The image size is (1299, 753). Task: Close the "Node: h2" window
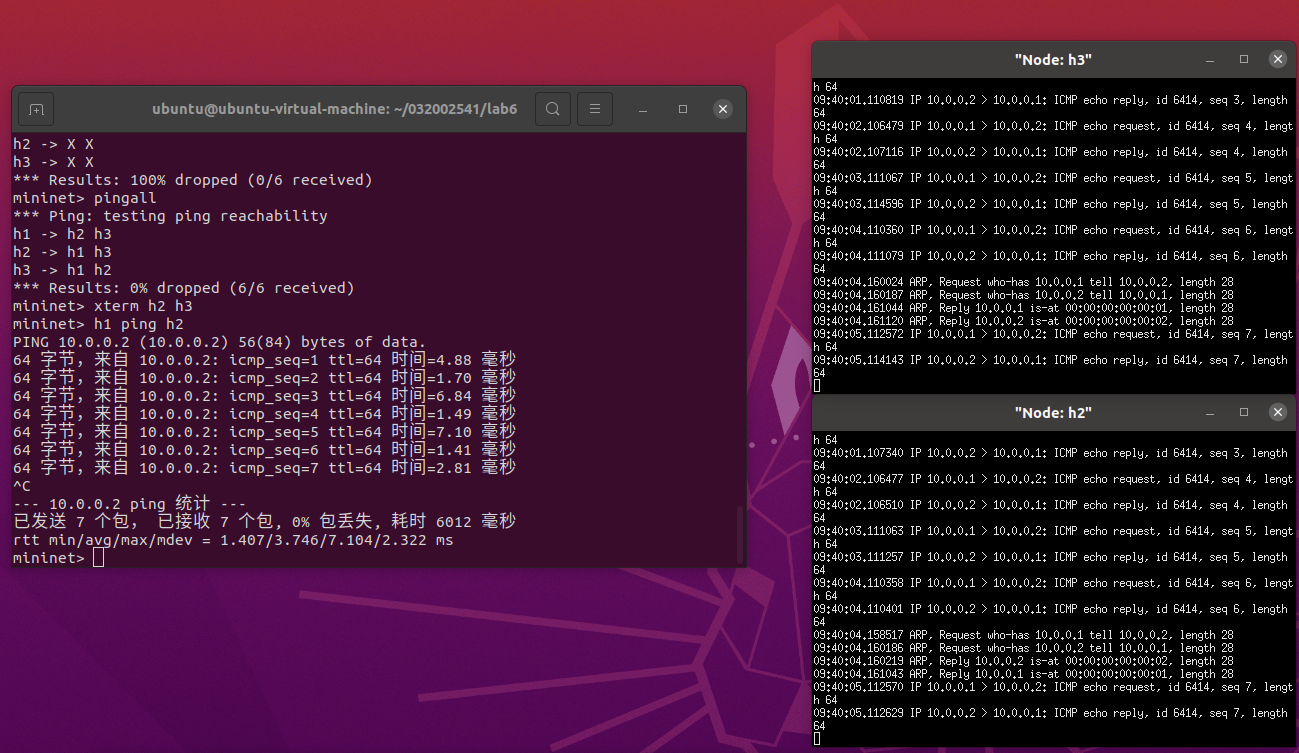pos(1277,413)
